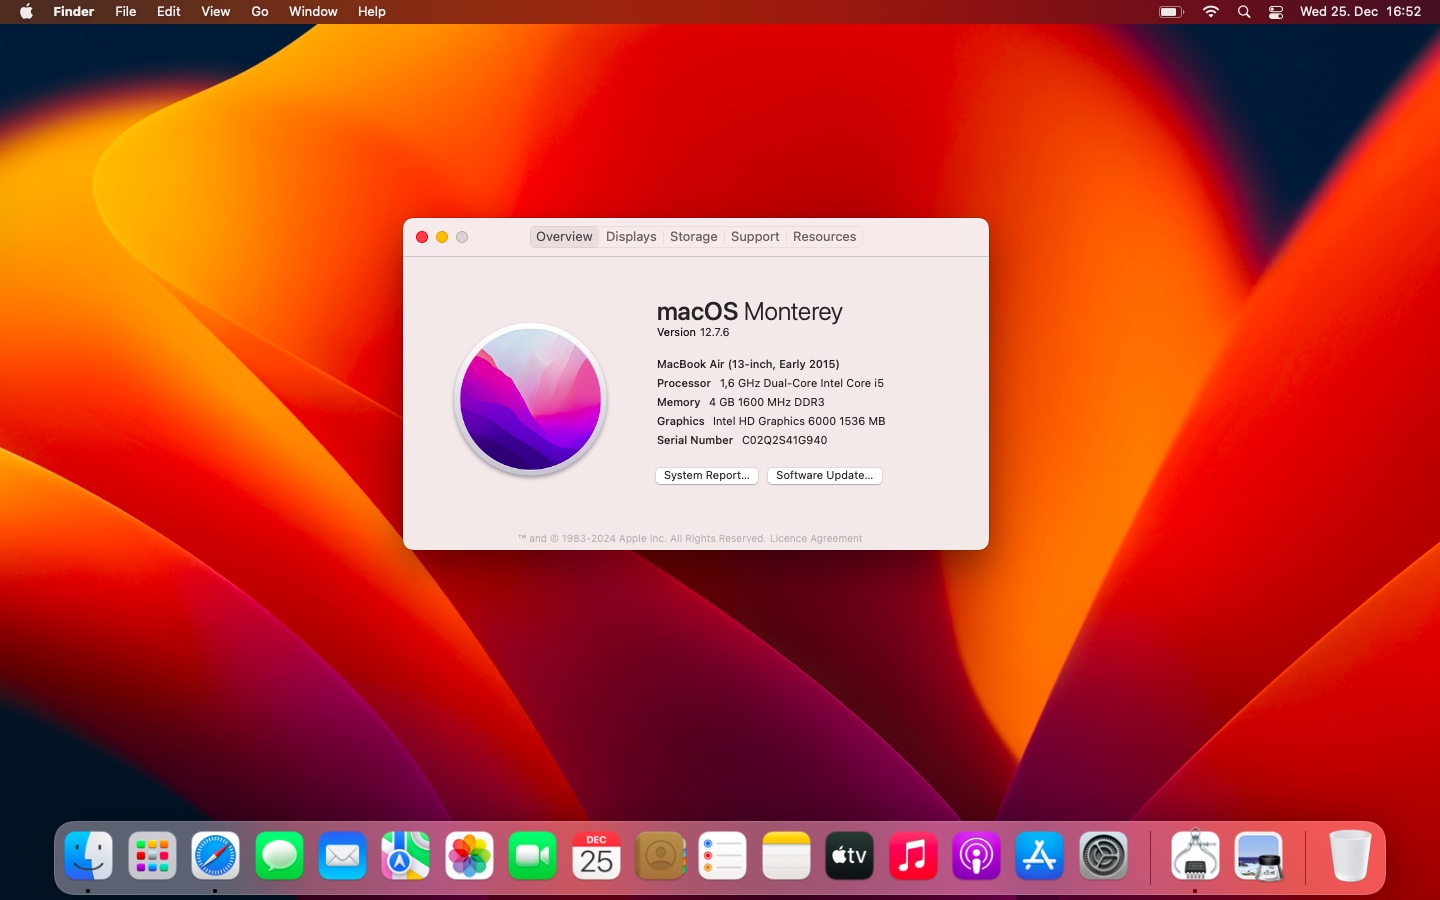Click the date and time clock
The height and width of the screenshot is (900, 1440).
coord(1360,12)
